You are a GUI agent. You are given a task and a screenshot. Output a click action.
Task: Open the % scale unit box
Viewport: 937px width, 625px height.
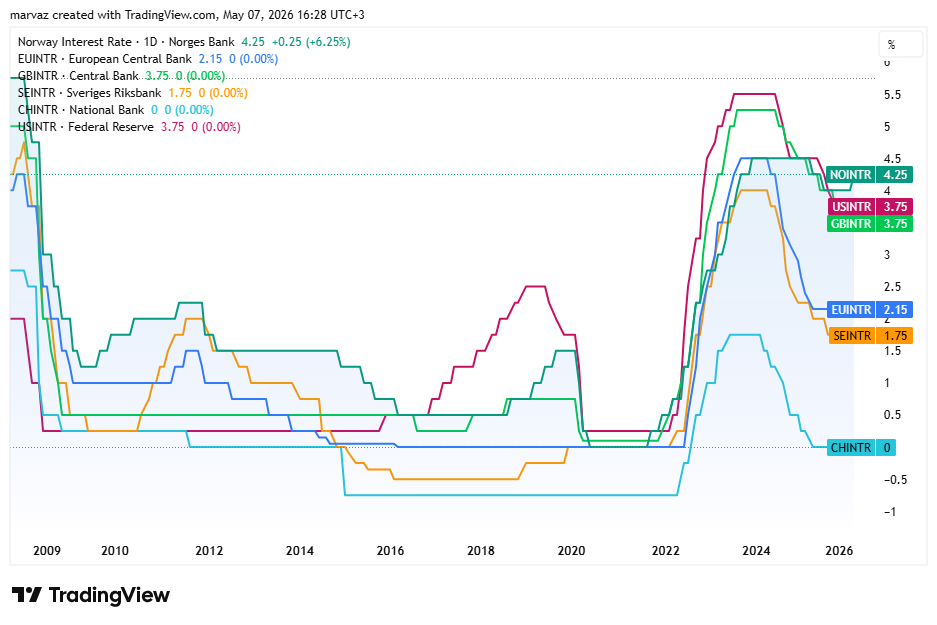[x=901, y=45]
